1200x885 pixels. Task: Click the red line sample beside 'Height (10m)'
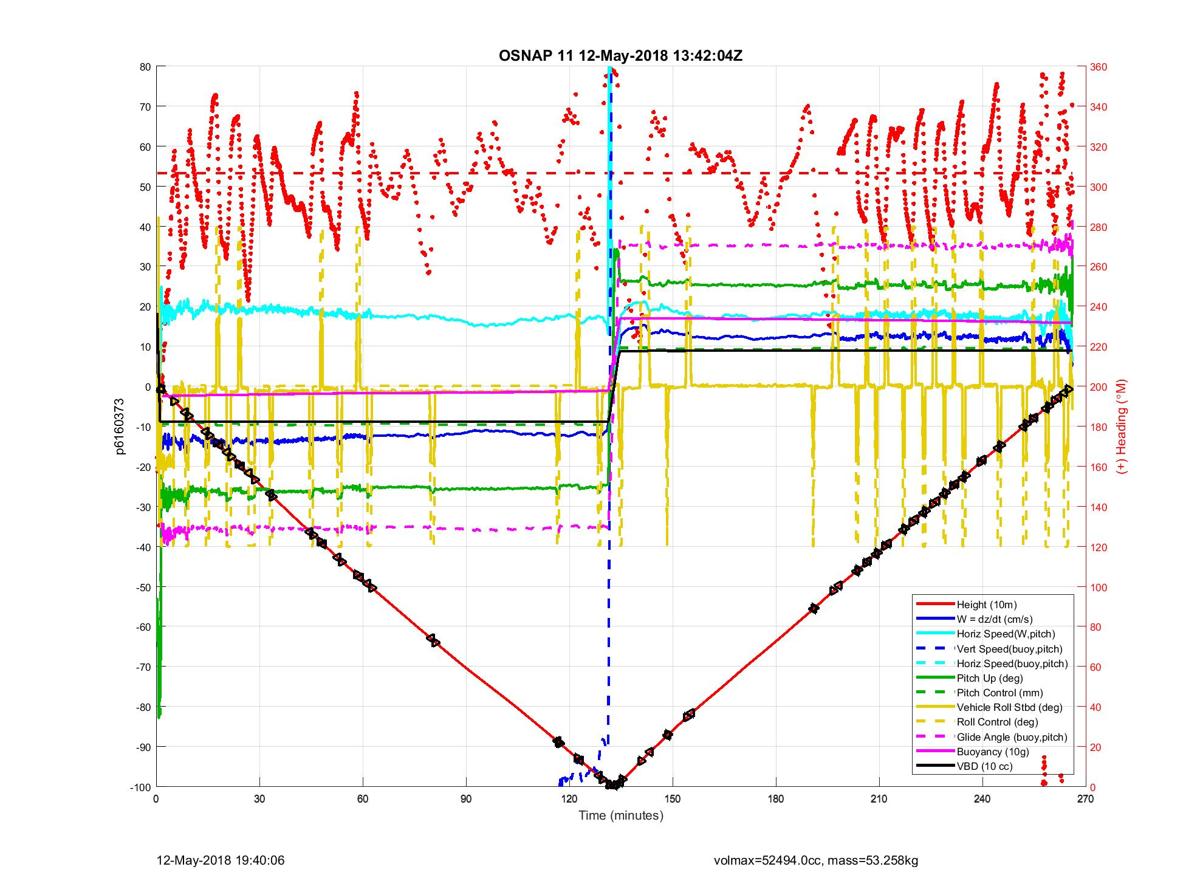934,604
